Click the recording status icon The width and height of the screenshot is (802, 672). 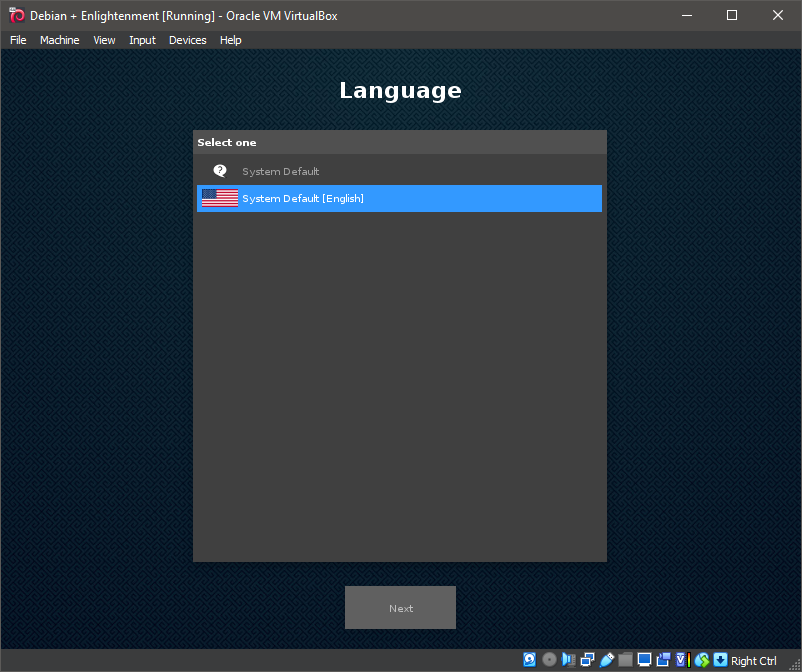pos(663,660)
